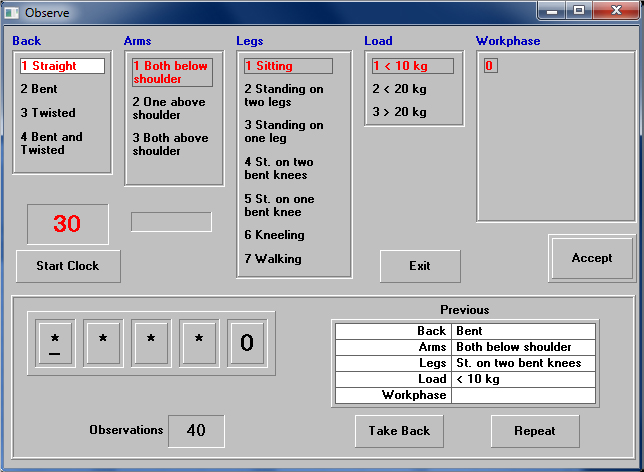This screenshot has width=644, height=472.
Task: Select load '2 < 20 kg'
Action: [x=399, y=89]
